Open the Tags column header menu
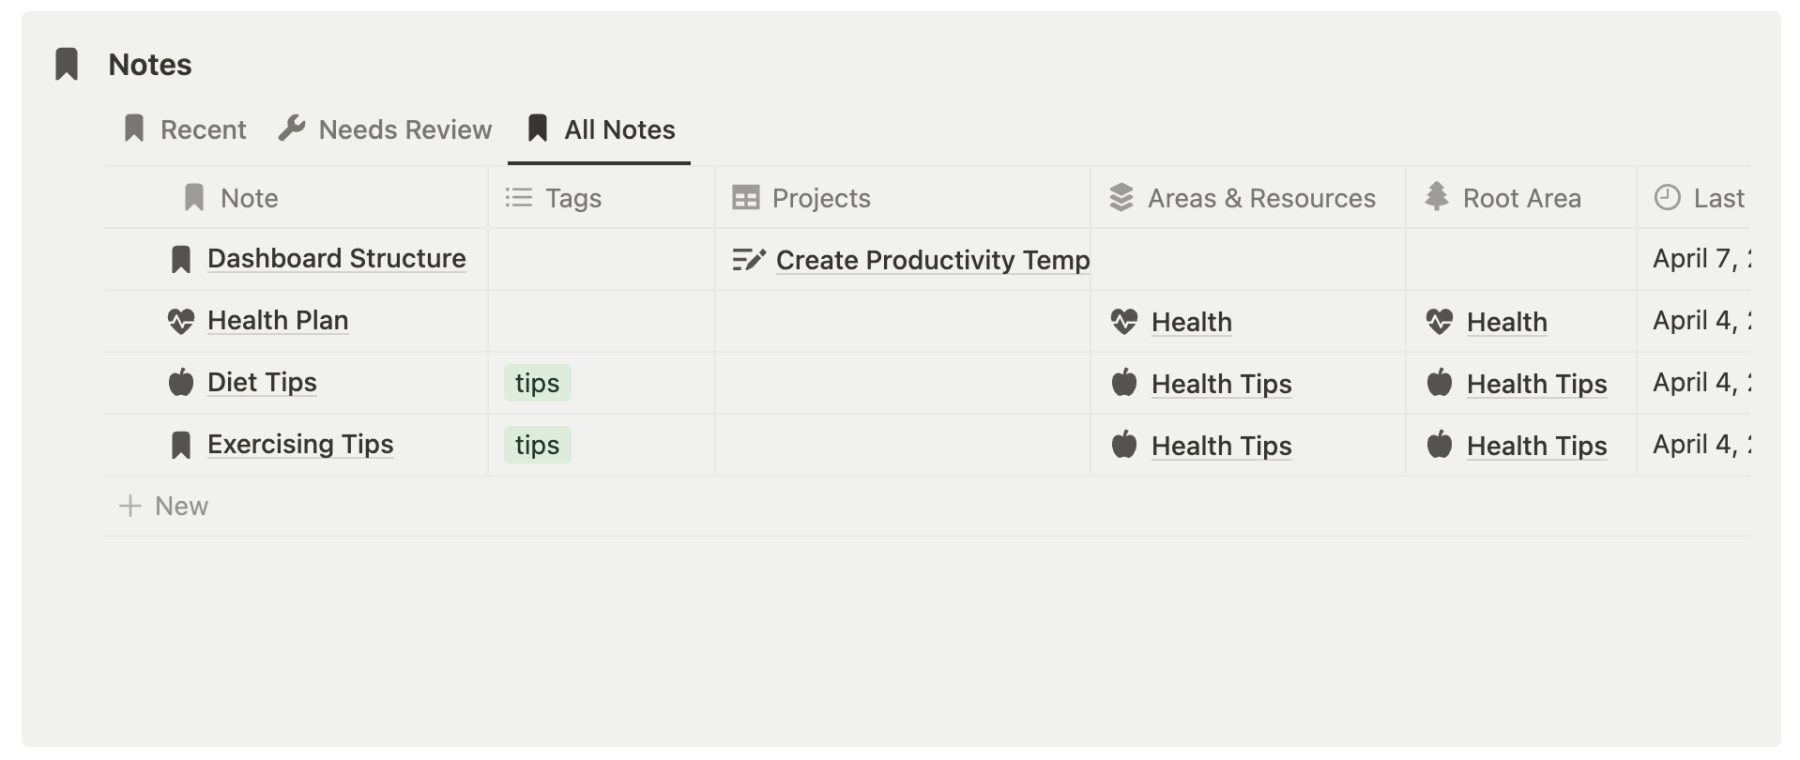This screenshot has height=760, width=1800. 572,198
